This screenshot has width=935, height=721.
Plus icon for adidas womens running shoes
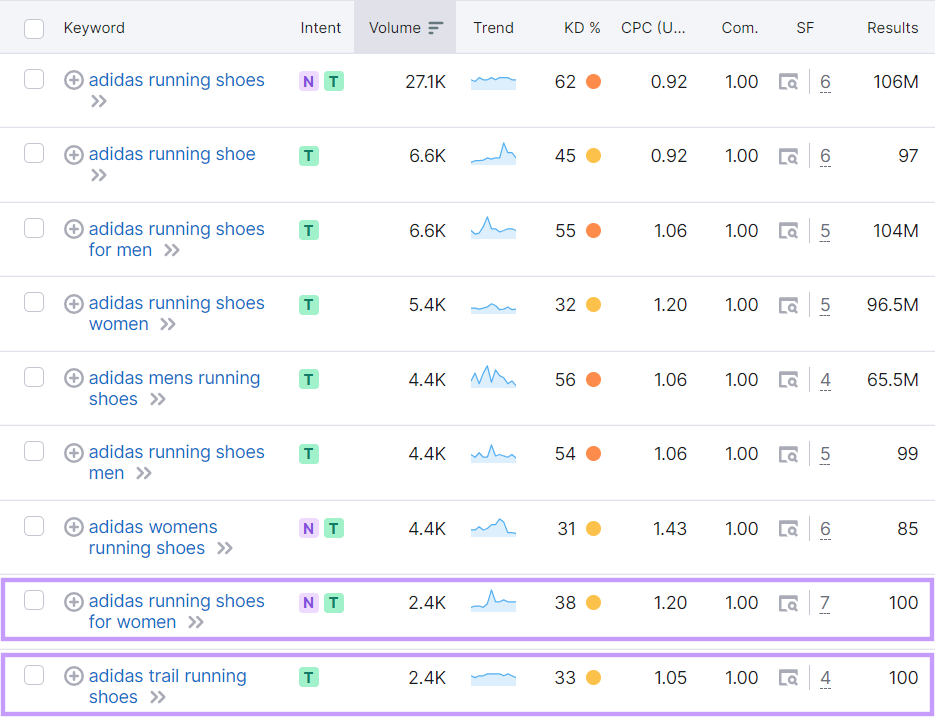click(x=73, y=527)
